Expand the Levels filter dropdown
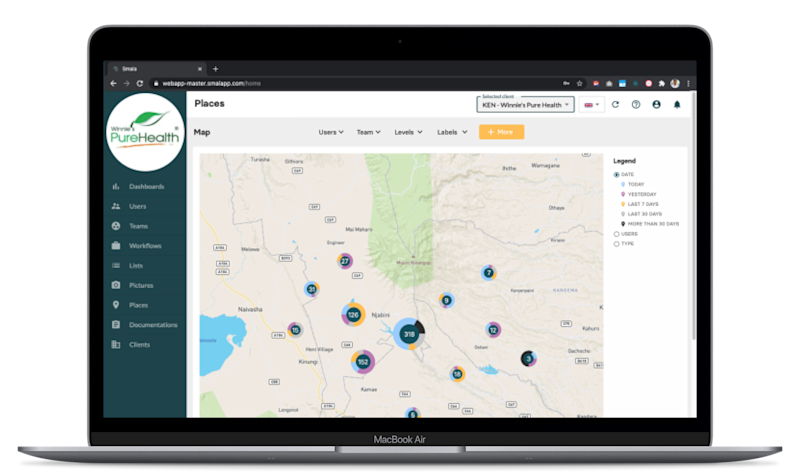The width and height of the screenshot is (800, 476). tap(408, 132)
